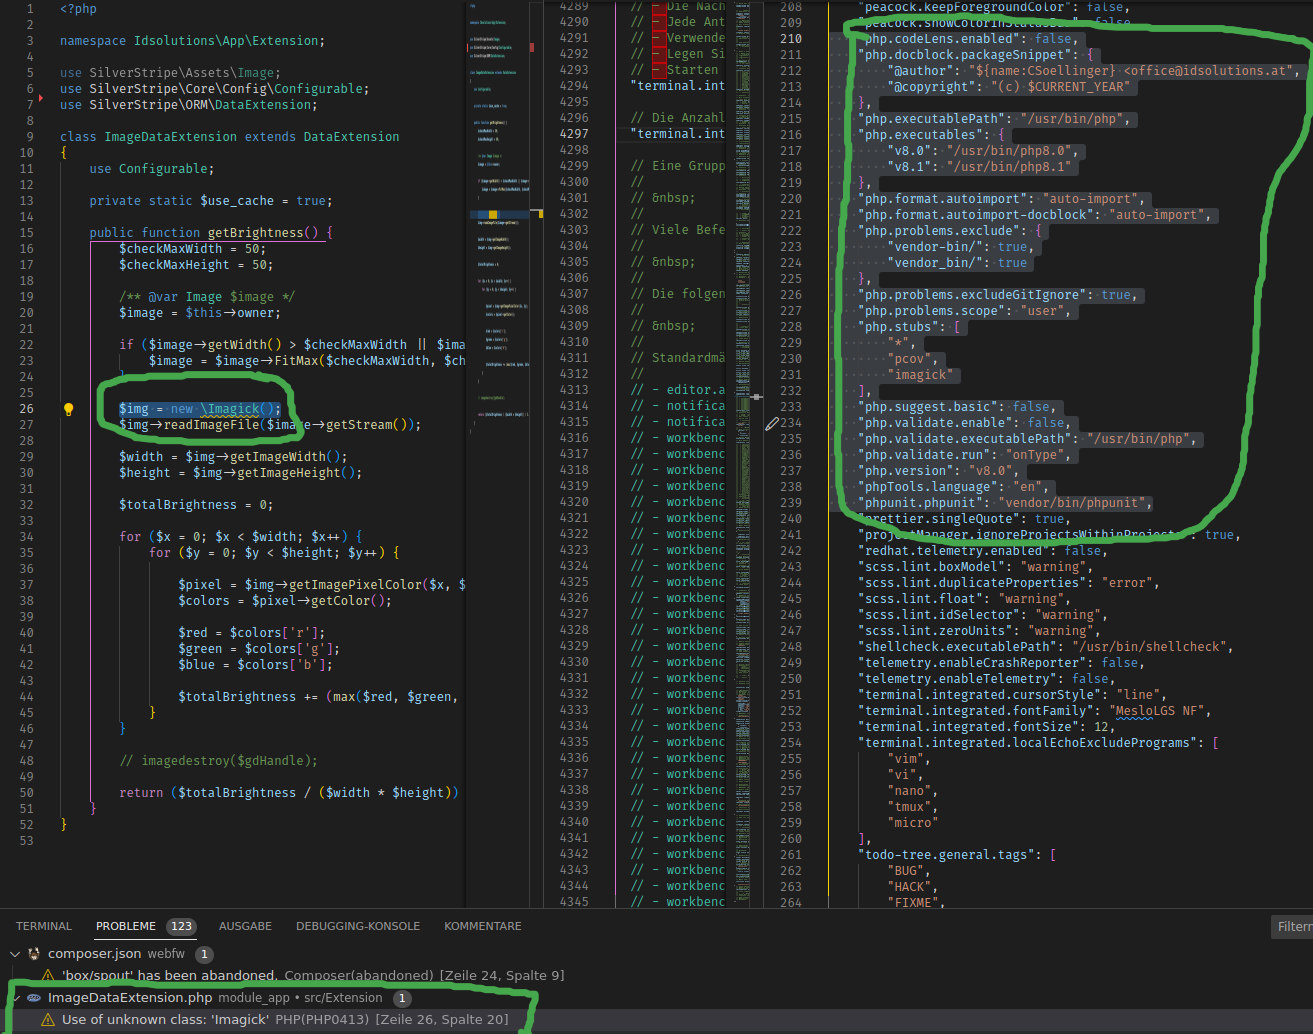Screen dimensions: 1313x1034
Task: Open the KOMMENTARE panel tab
Action: [483, 926]
